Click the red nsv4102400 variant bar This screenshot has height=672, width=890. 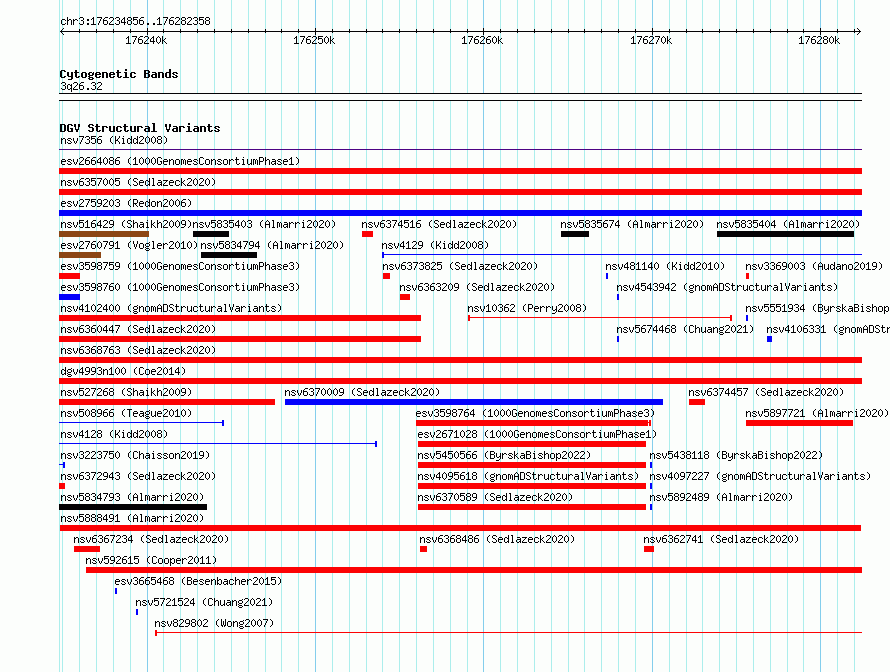(240, 318)
